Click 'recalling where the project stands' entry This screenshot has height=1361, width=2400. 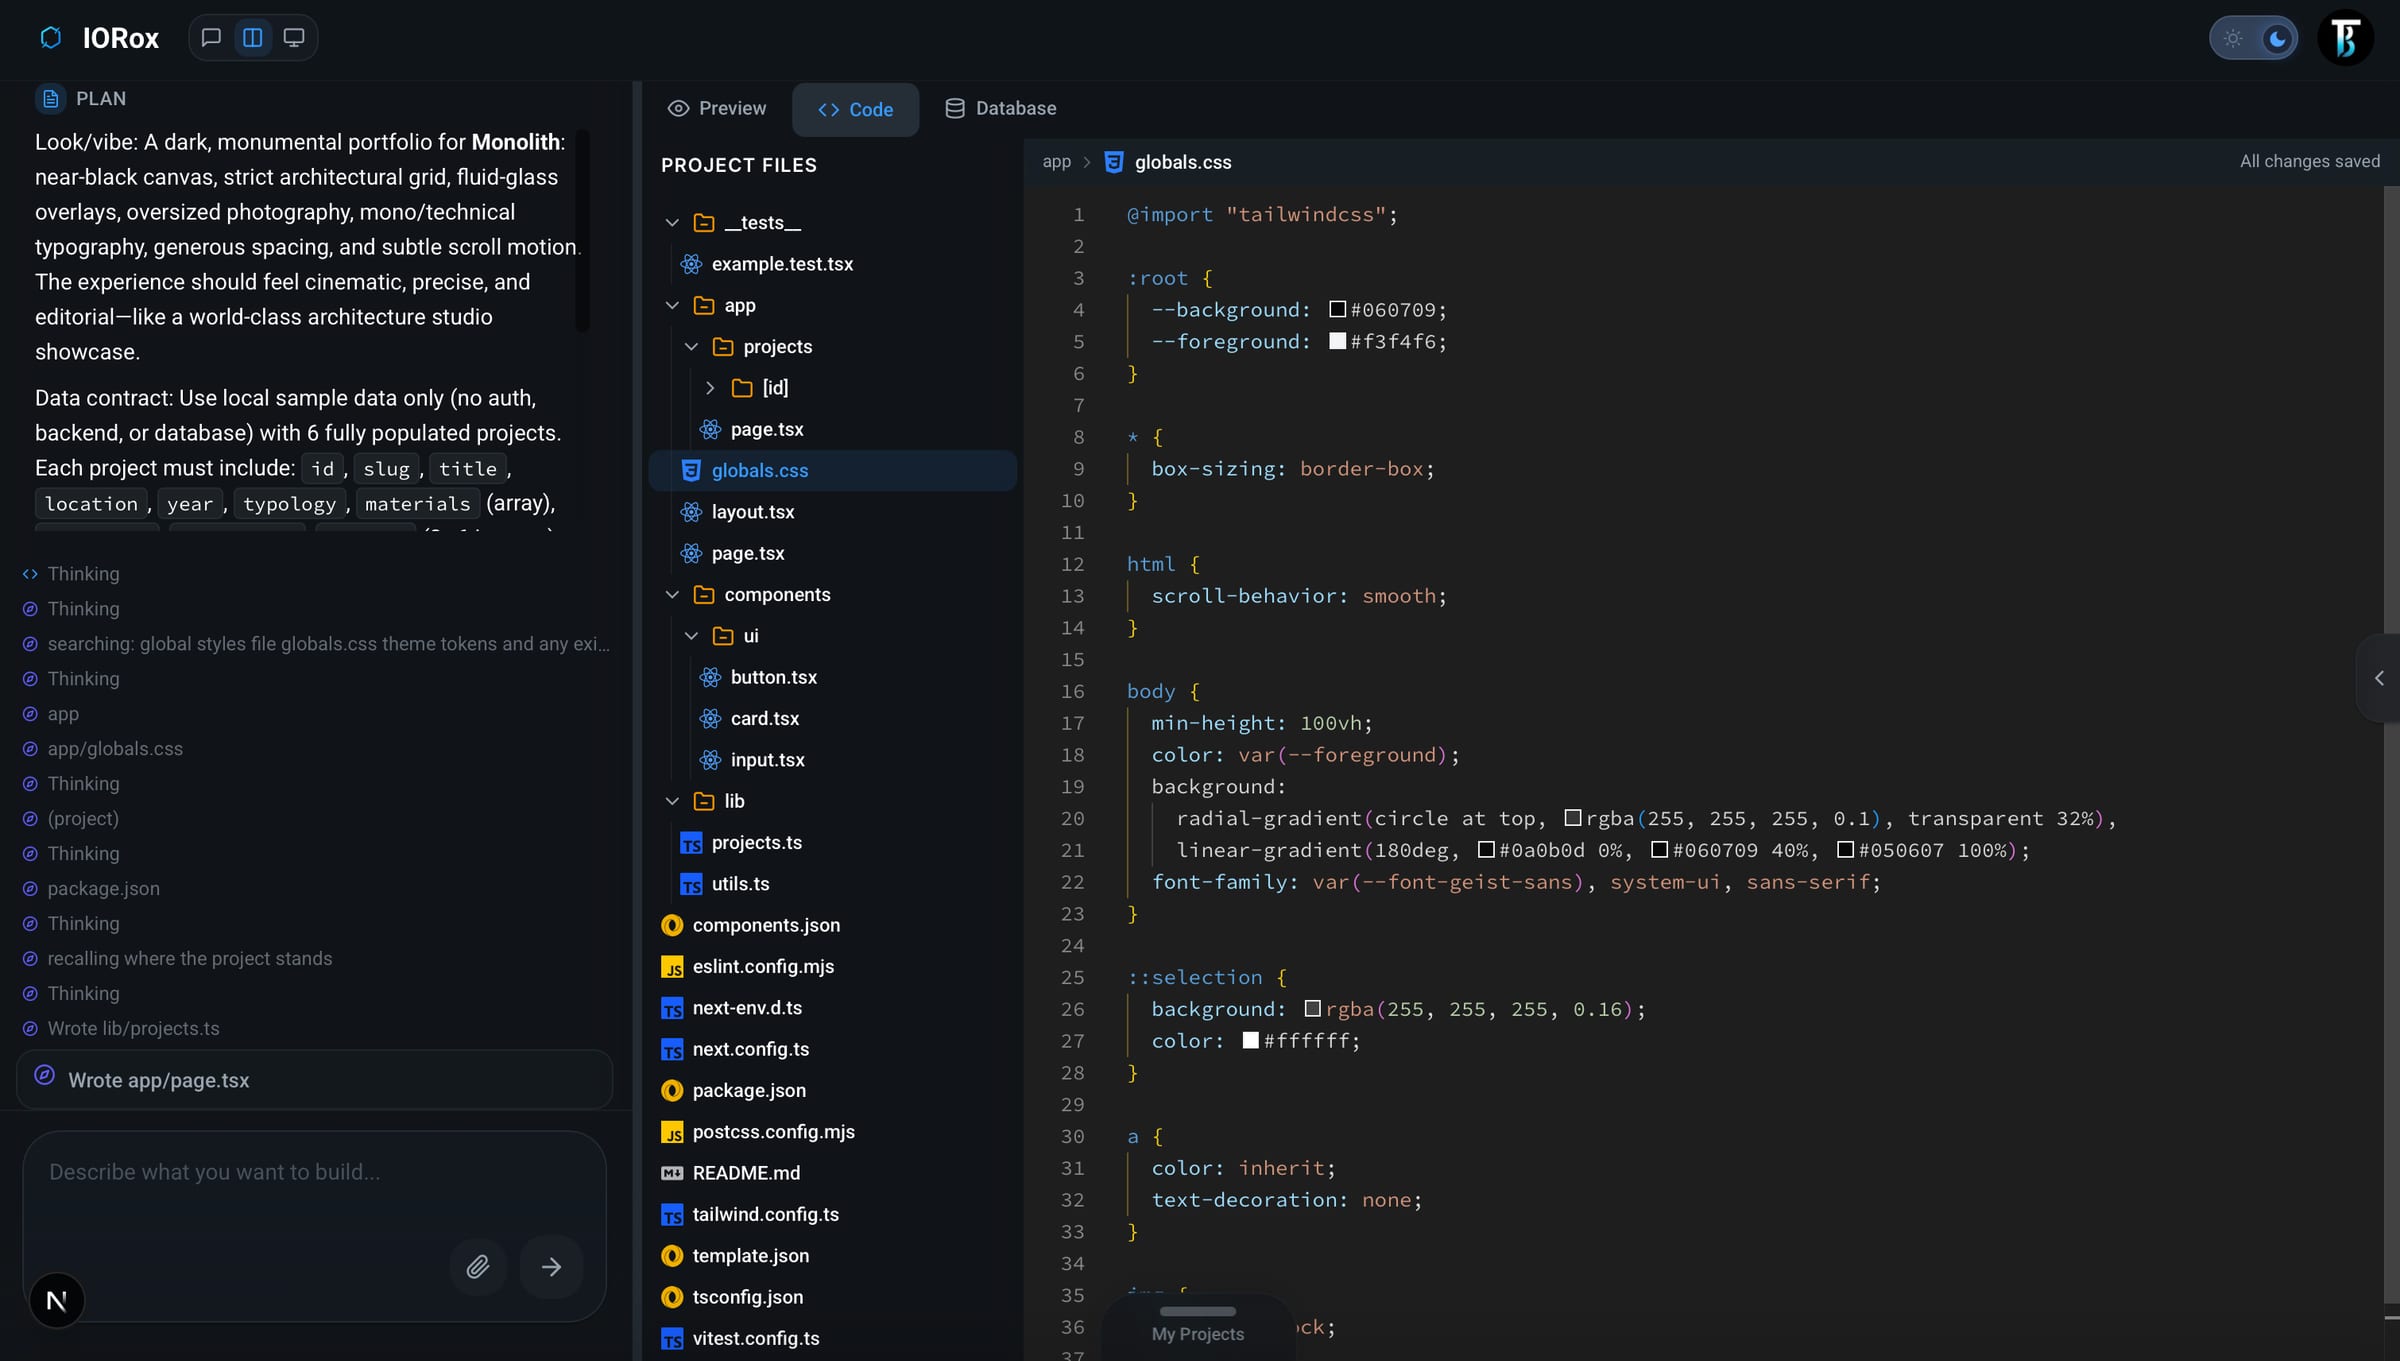tap(189, 958)
